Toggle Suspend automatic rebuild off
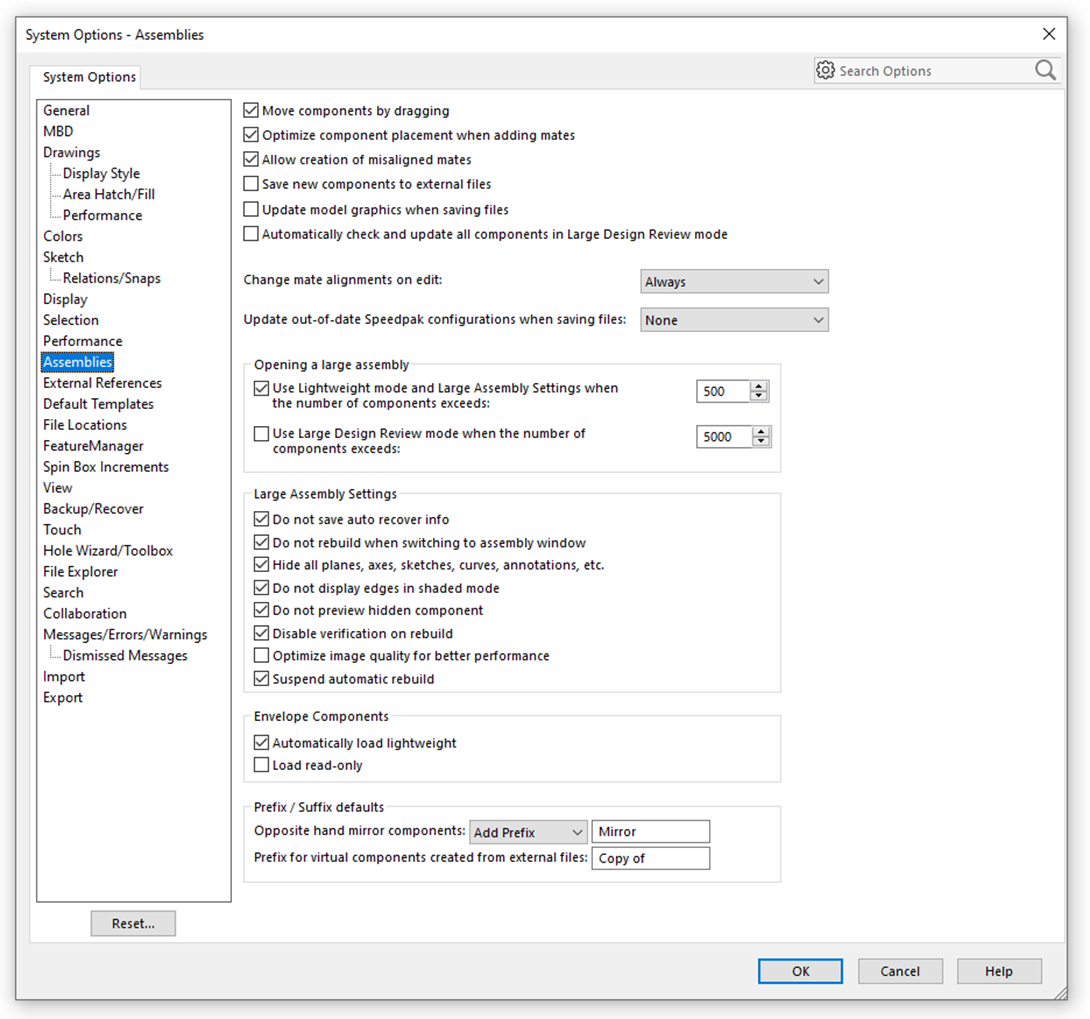Image resolution: width=1090 pixels, height=1019 pixels. coord(261,678)
